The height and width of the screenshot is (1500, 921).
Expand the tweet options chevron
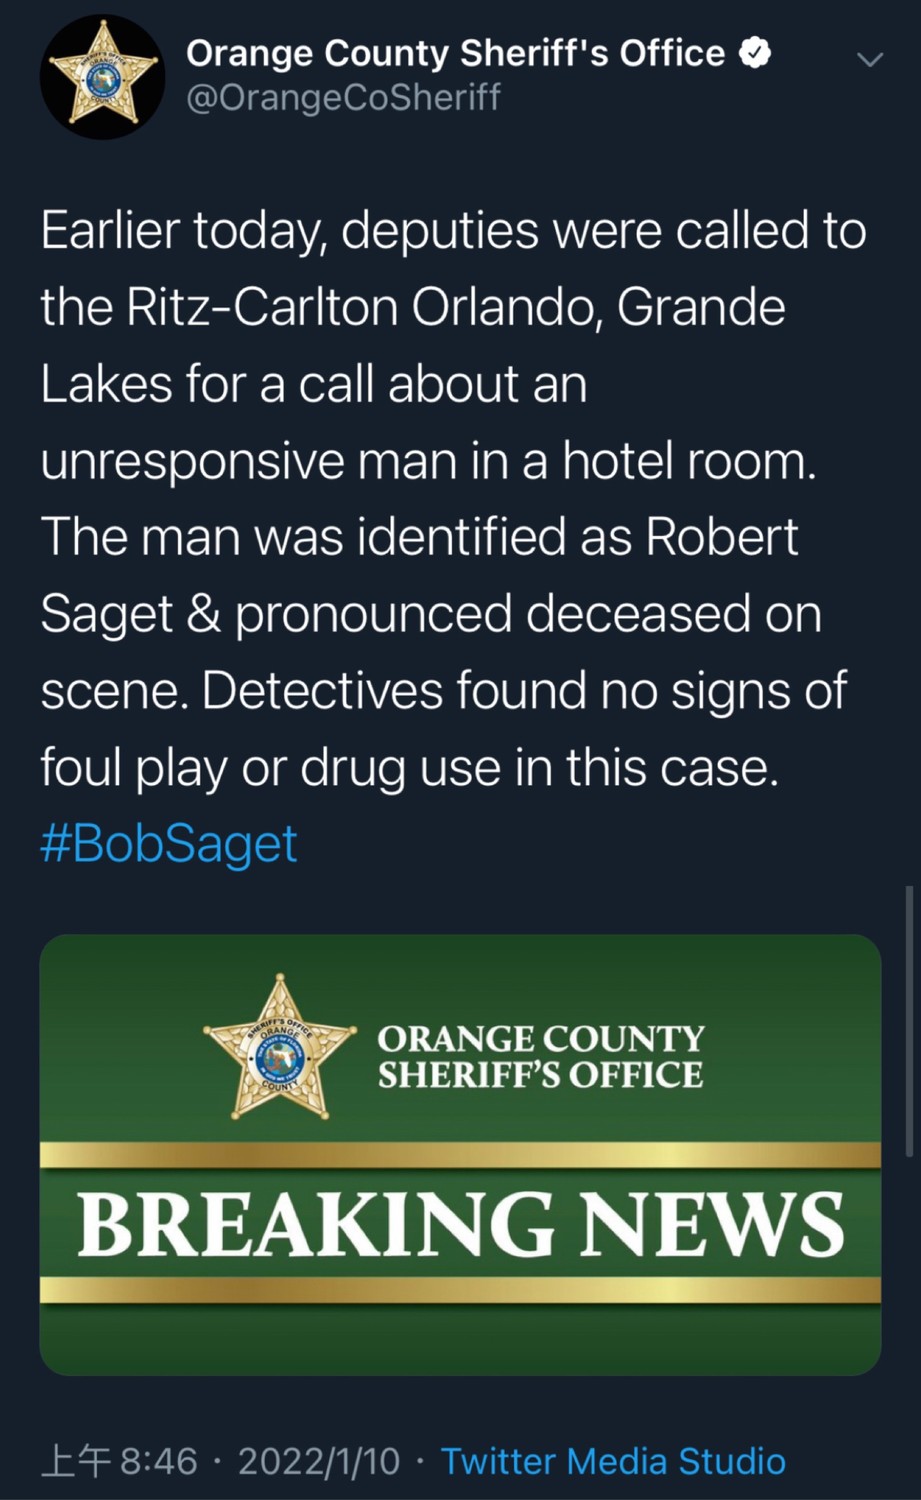[871, 60]
